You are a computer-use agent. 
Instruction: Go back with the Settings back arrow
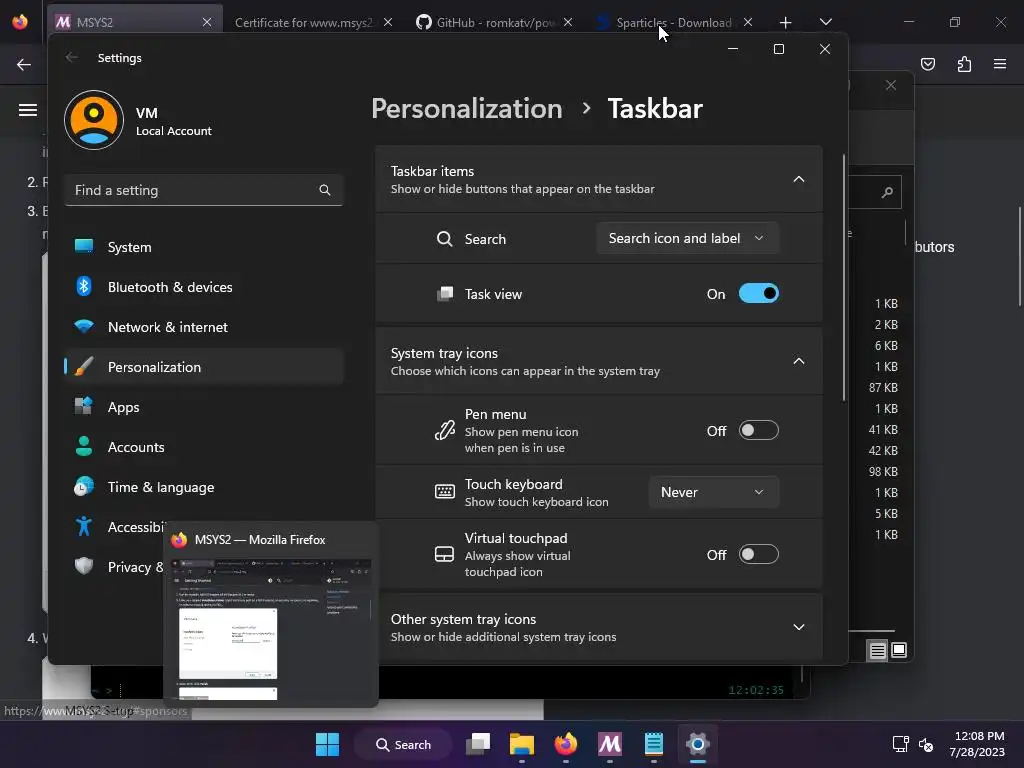point(72,57)
